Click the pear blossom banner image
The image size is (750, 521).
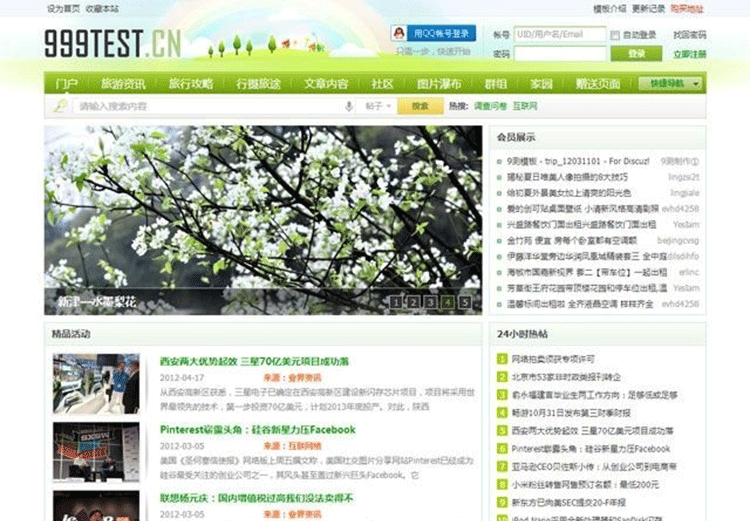[263, 220]
